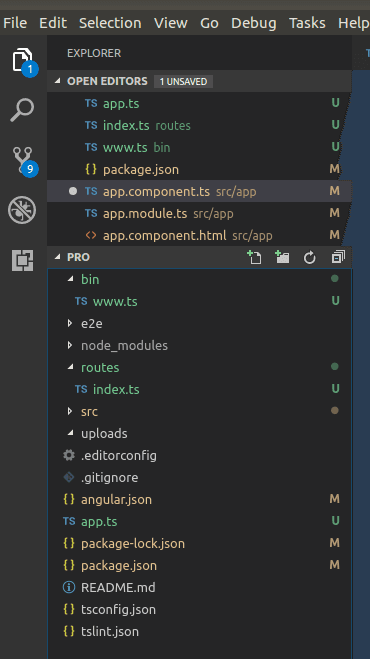
Task: Open the Edit menu
Action: (53, 23)
